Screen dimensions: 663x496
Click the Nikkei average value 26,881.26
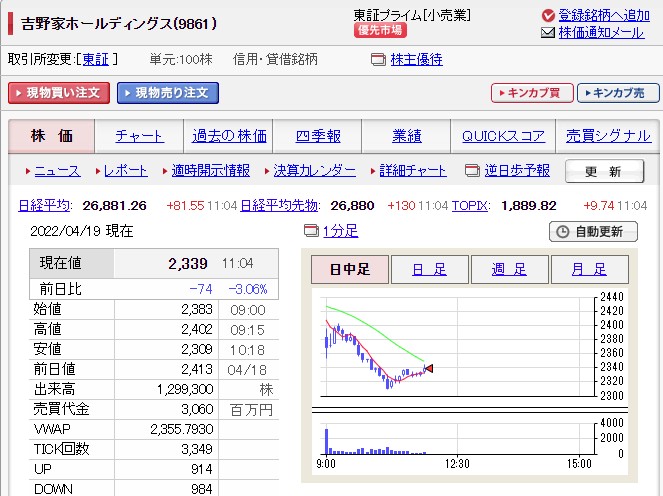[114, 206]
